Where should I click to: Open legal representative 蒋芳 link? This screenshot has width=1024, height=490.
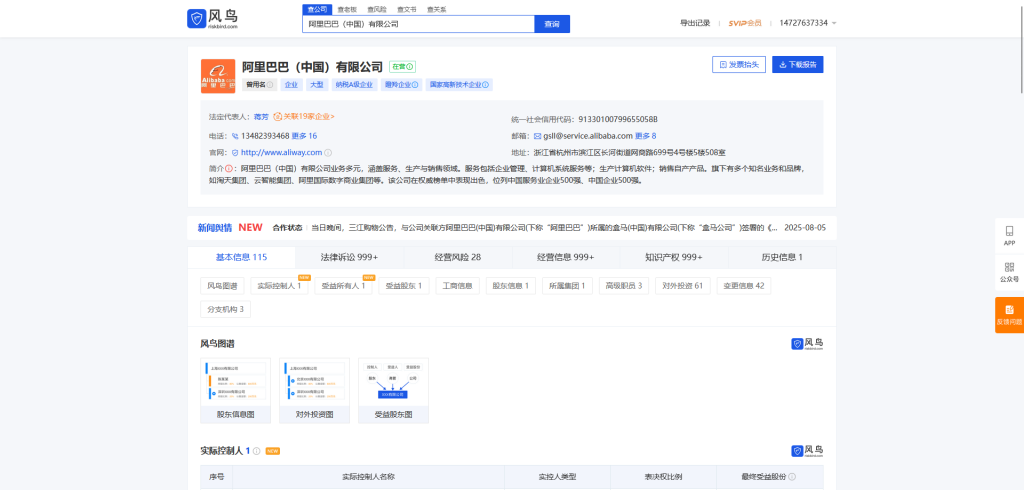[x=261, y=116]
